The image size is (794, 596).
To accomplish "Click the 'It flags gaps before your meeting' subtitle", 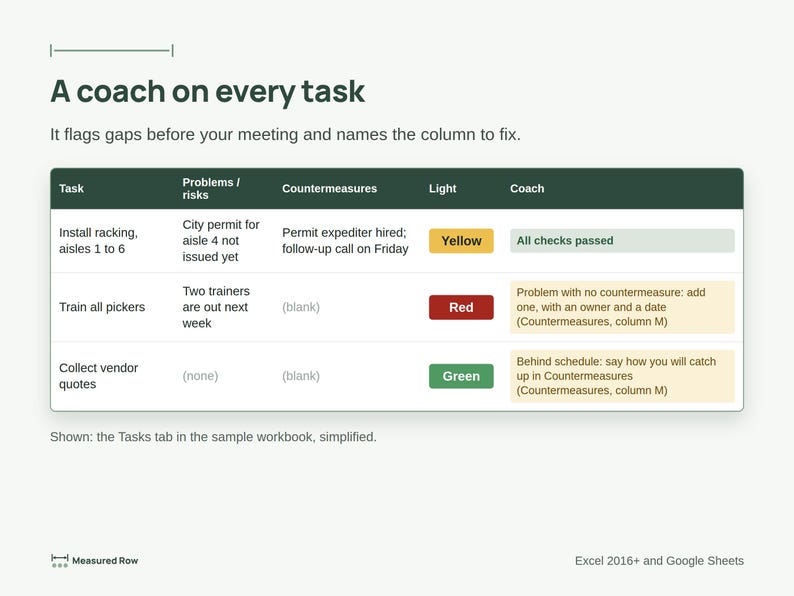I will 285,135.
